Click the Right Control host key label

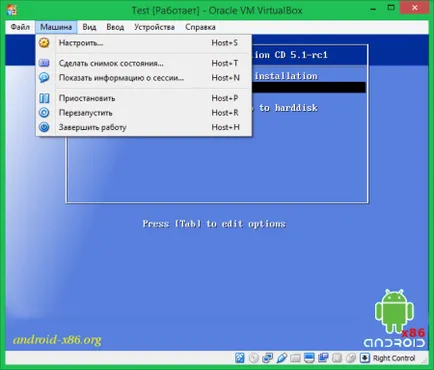point(394,358)
